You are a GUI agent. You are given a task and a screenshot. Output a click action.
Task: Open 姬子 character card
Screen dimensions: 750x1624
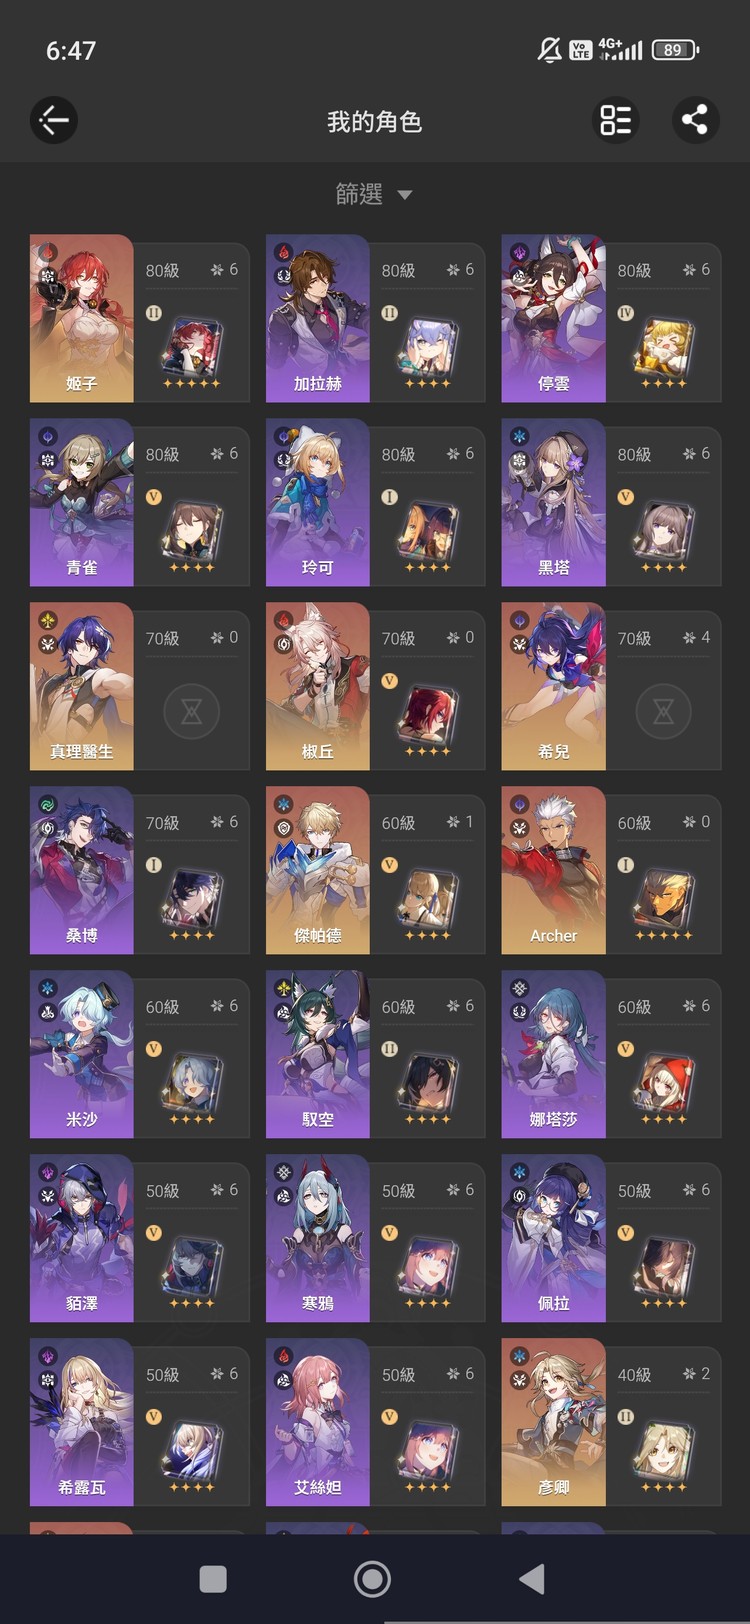click(x=139, y=319)
